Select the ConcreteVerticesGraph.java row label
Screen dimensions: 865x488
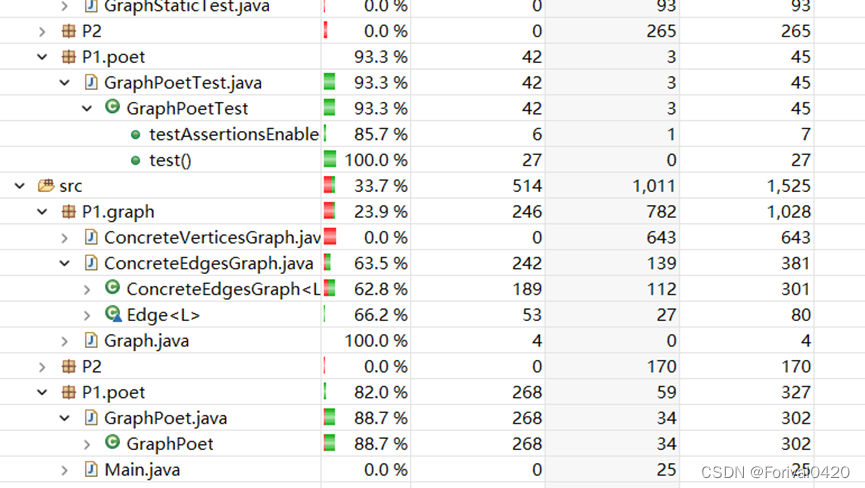(x=212, y=238)
